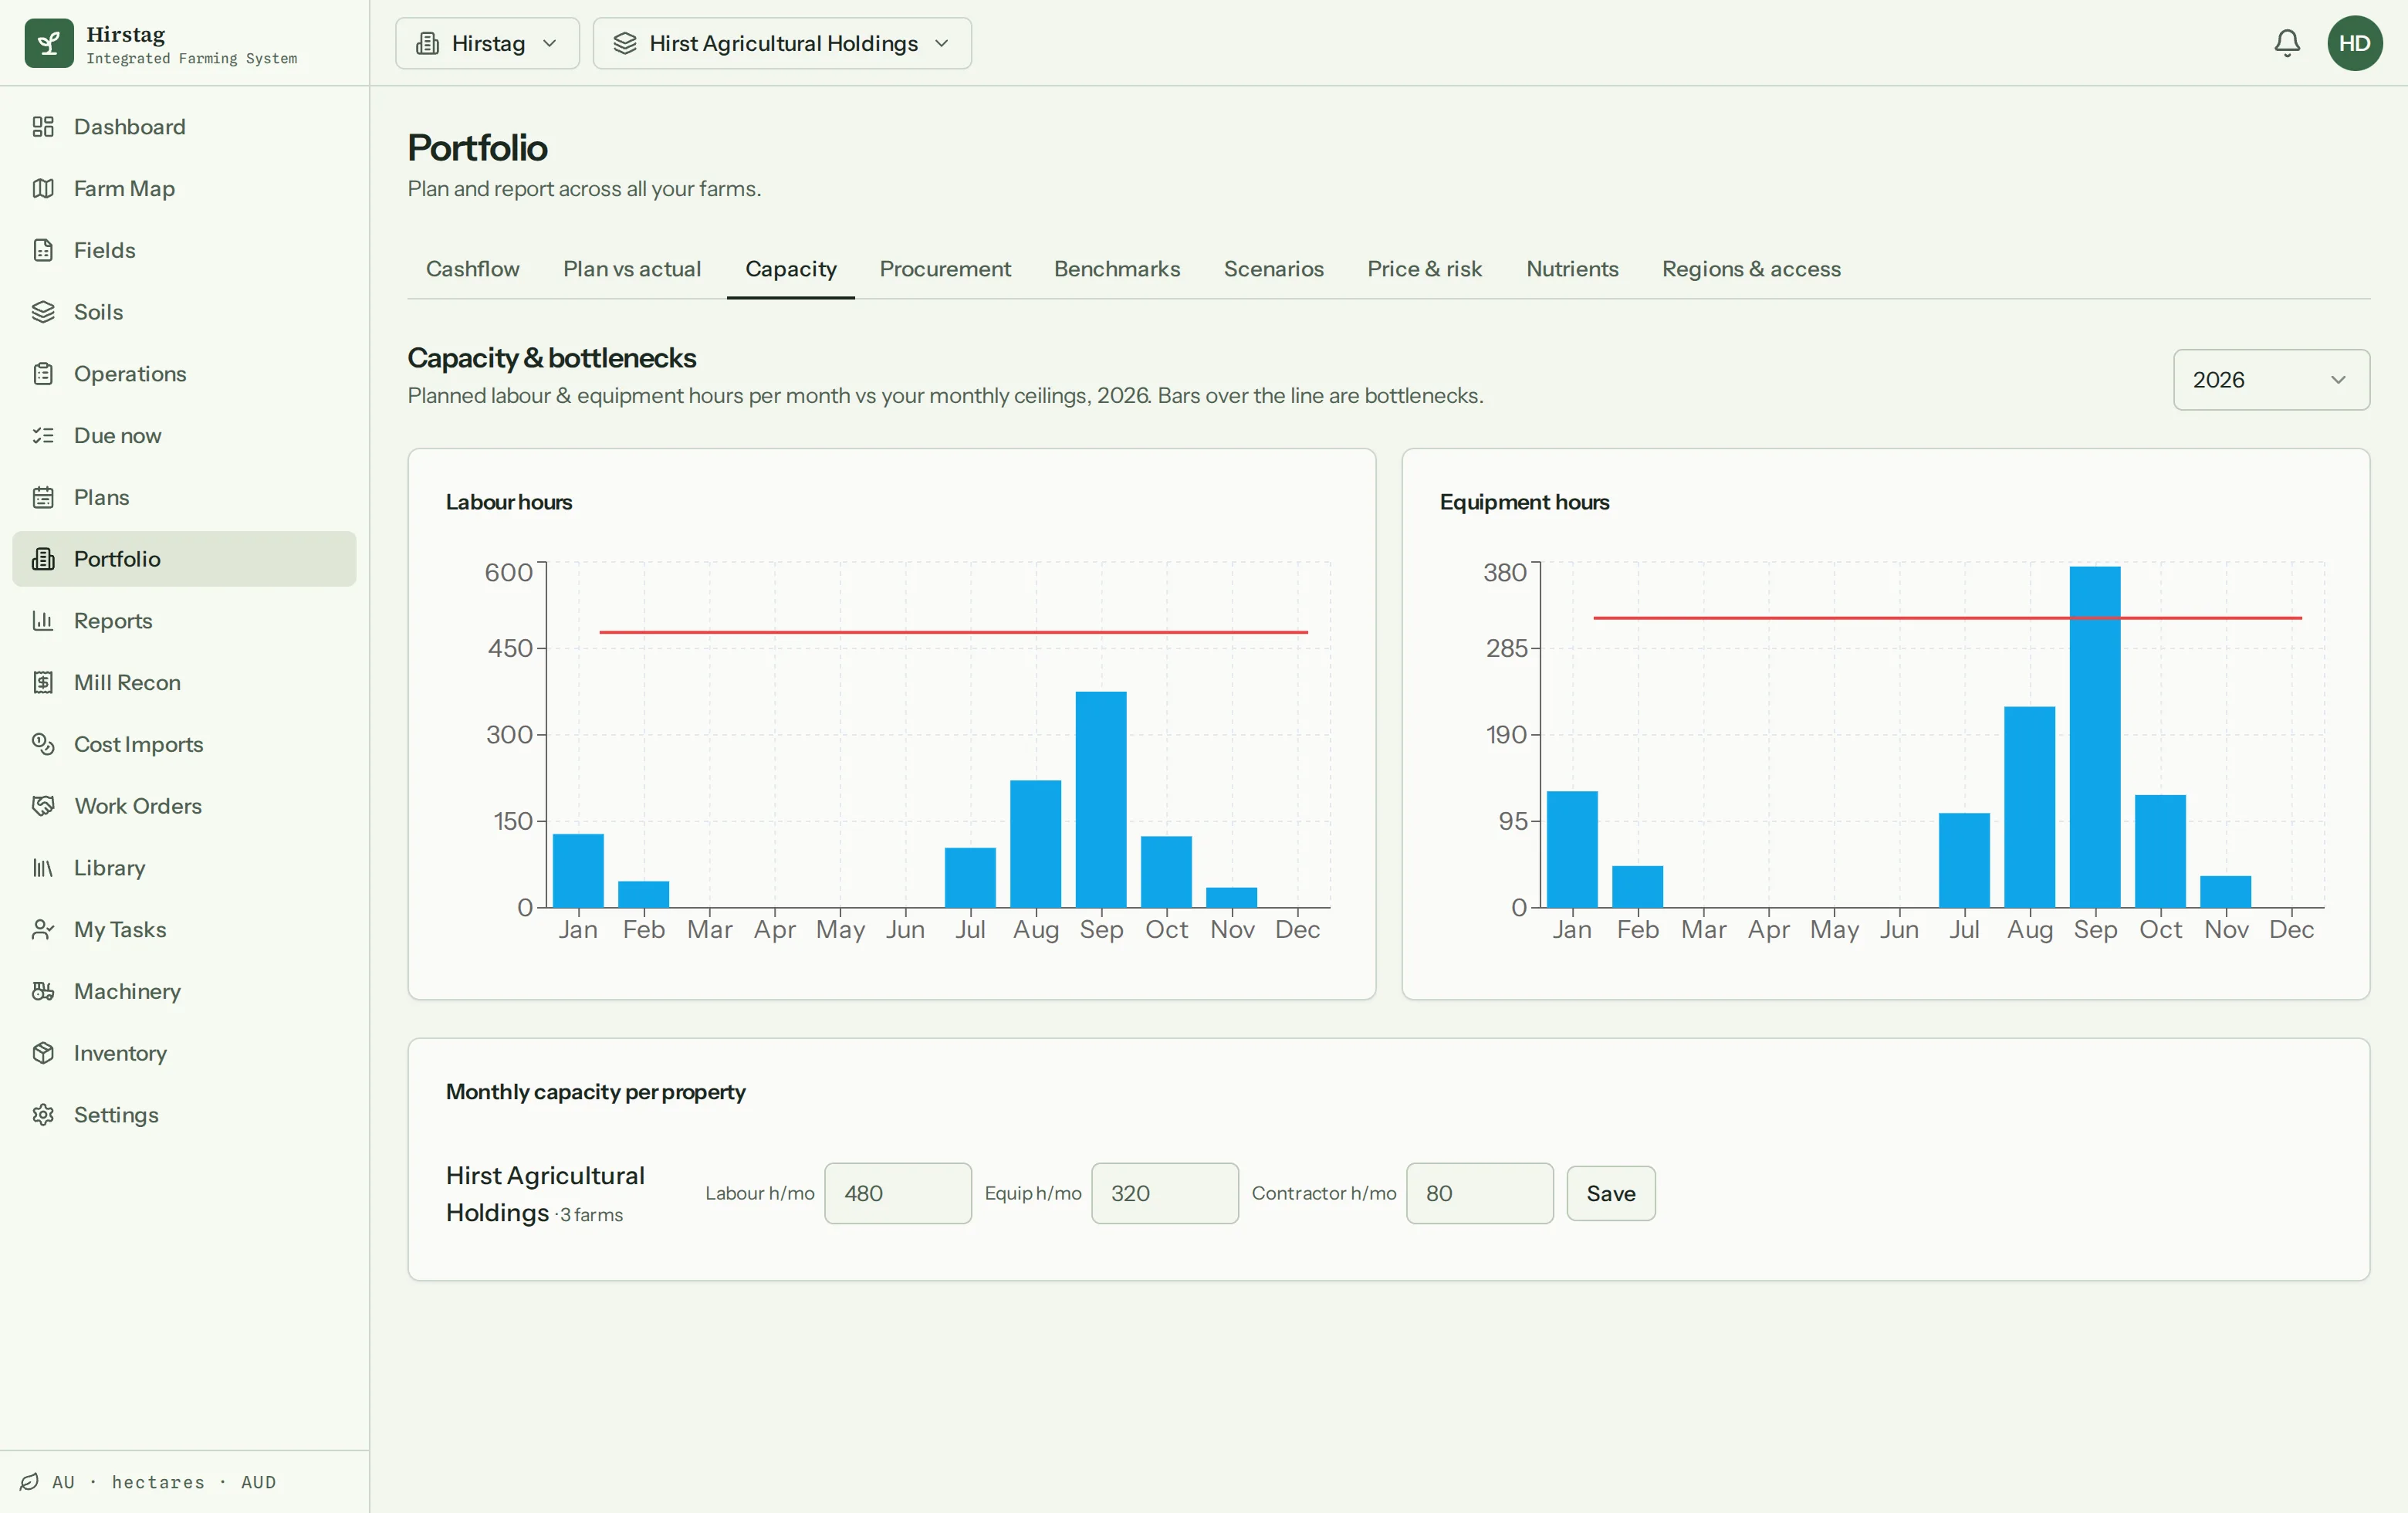2408x1513 pixels.
Task: Open the Nutrients tab
Action: coord(1572,269)
